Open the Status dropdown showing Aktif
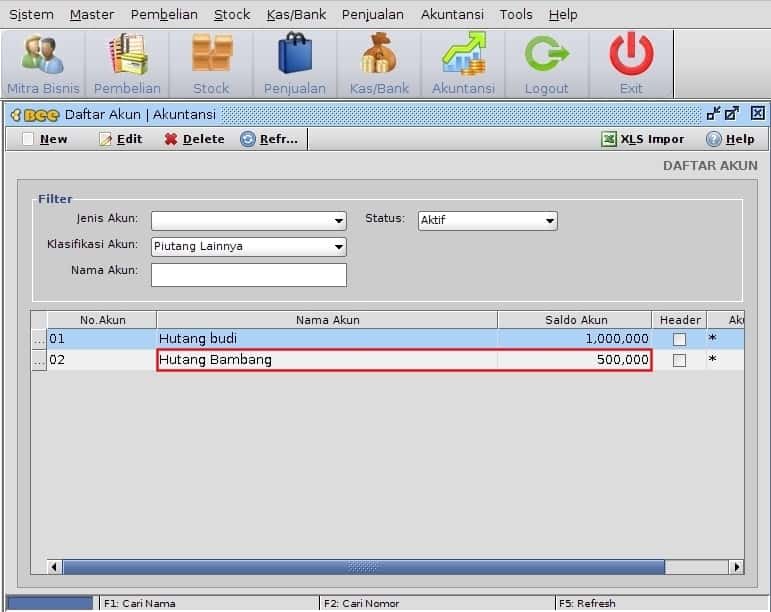Image resolution: width=771 pixels, height=612 pixels. pyautogui.click(x=487, y=221)
